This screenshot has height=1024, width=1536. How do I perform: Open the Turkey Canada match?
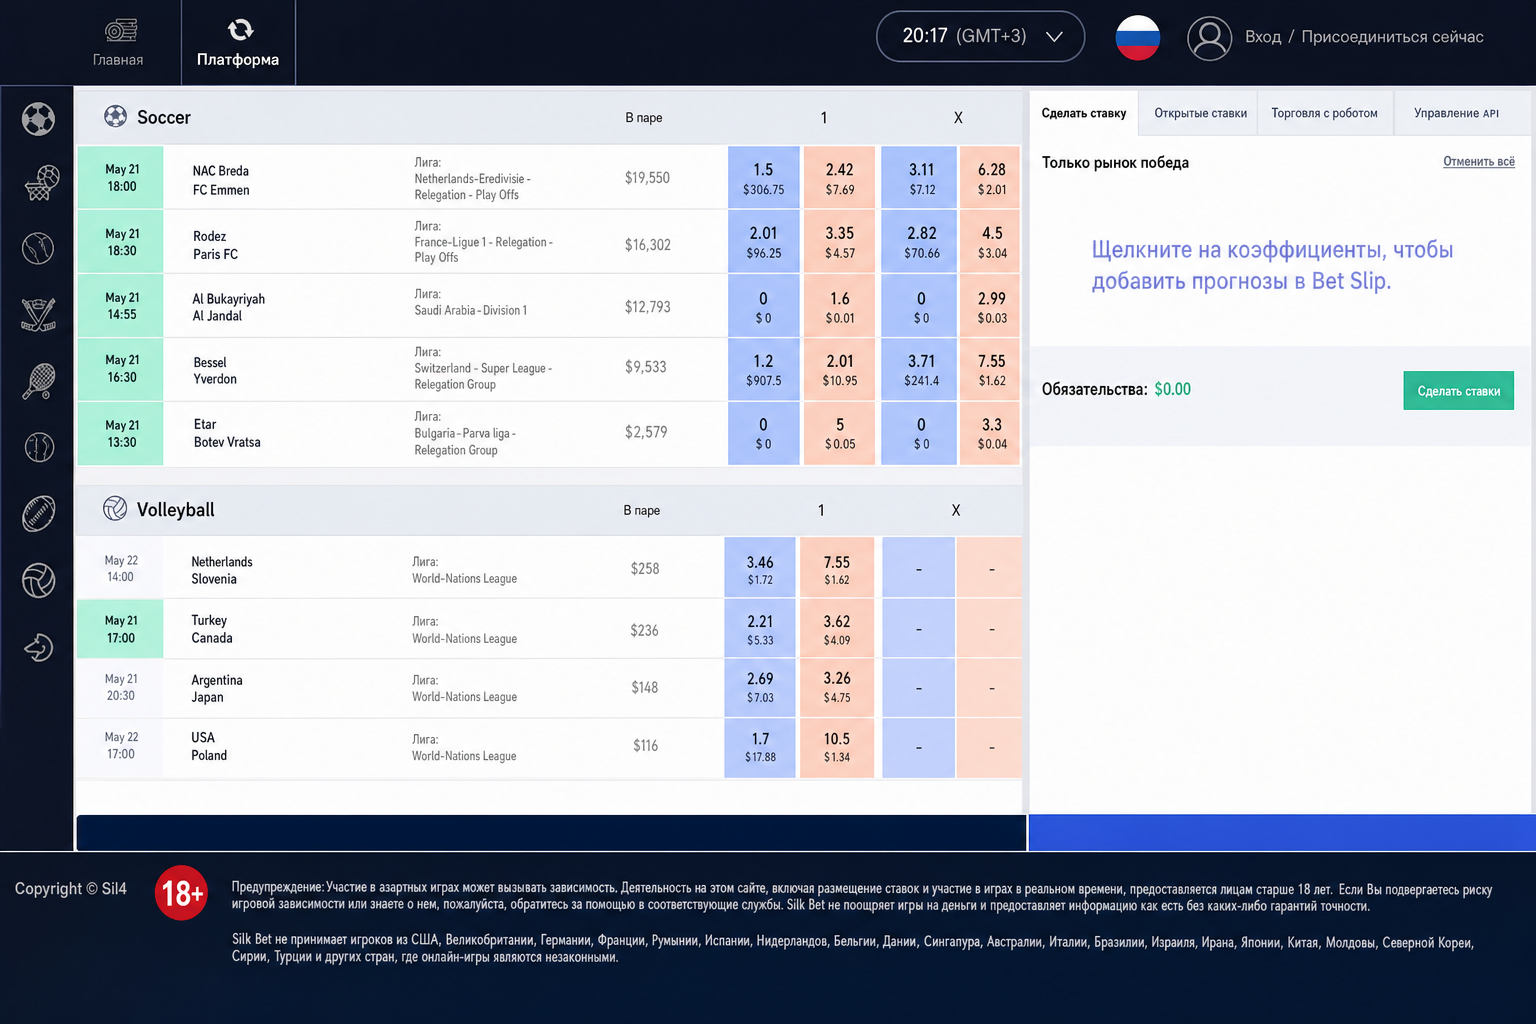coord(212,629)
